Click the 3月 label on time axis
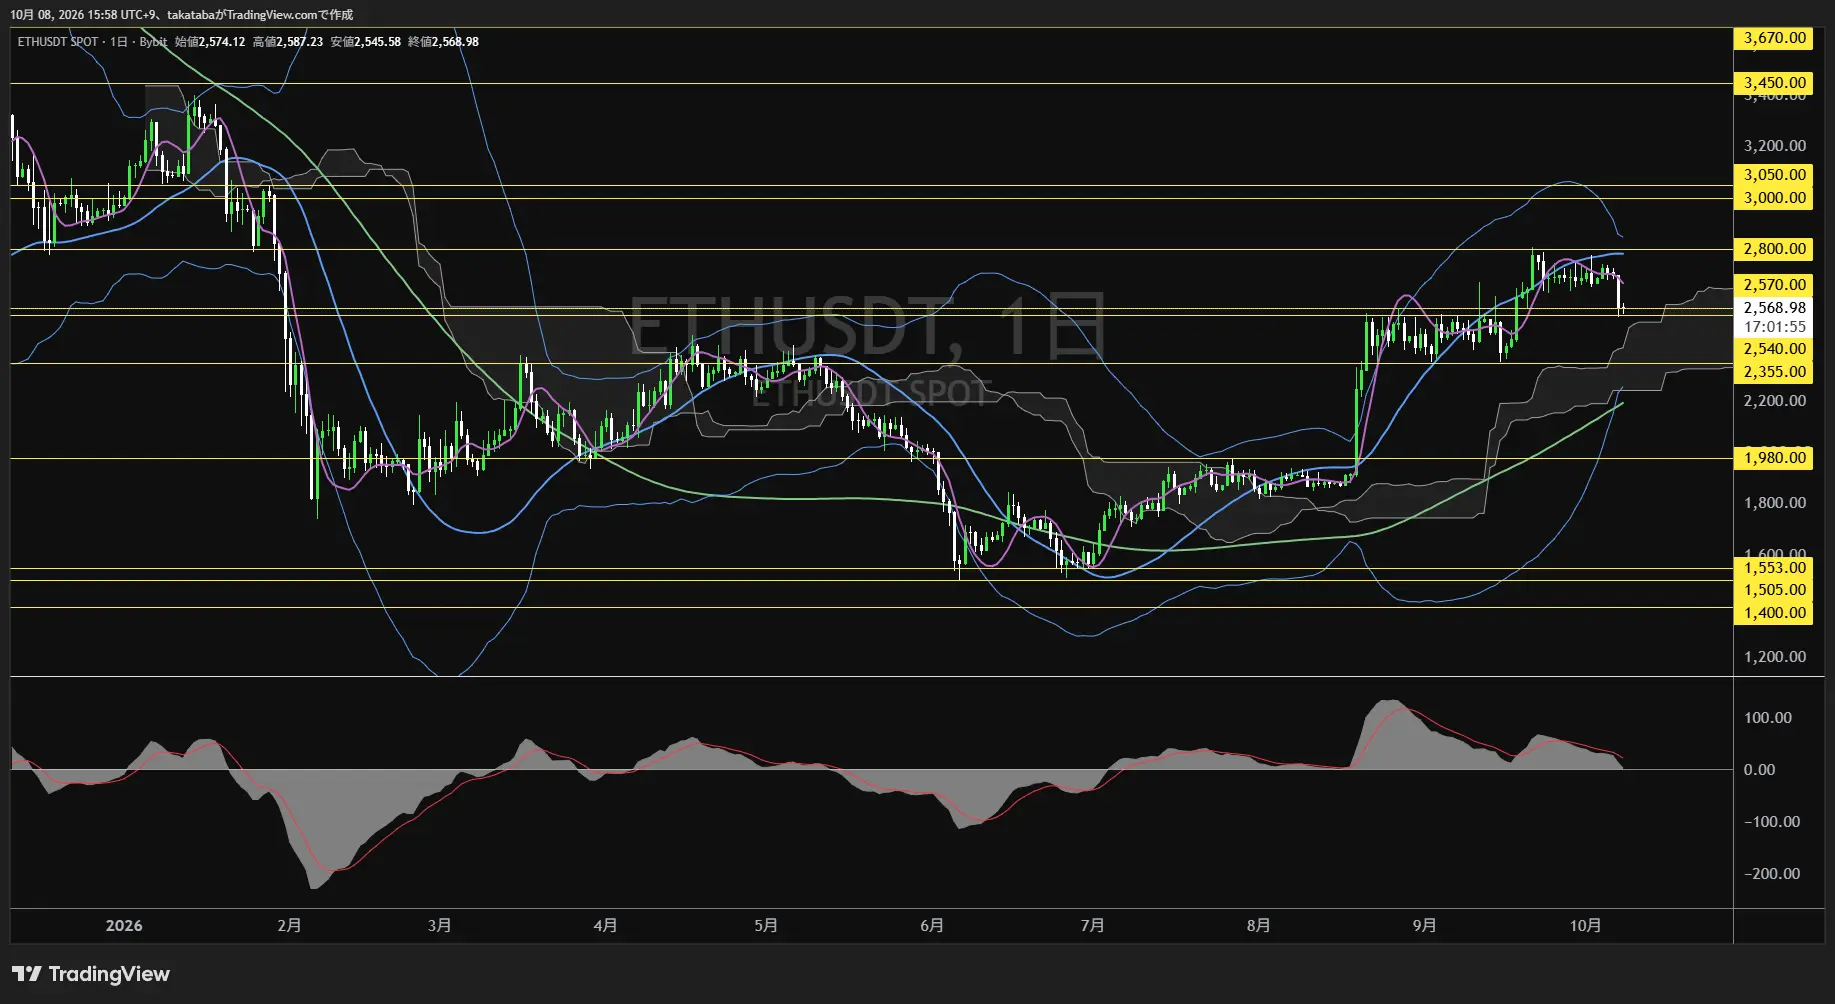This screenshot has width=1835, height=1004. point(439,926)
